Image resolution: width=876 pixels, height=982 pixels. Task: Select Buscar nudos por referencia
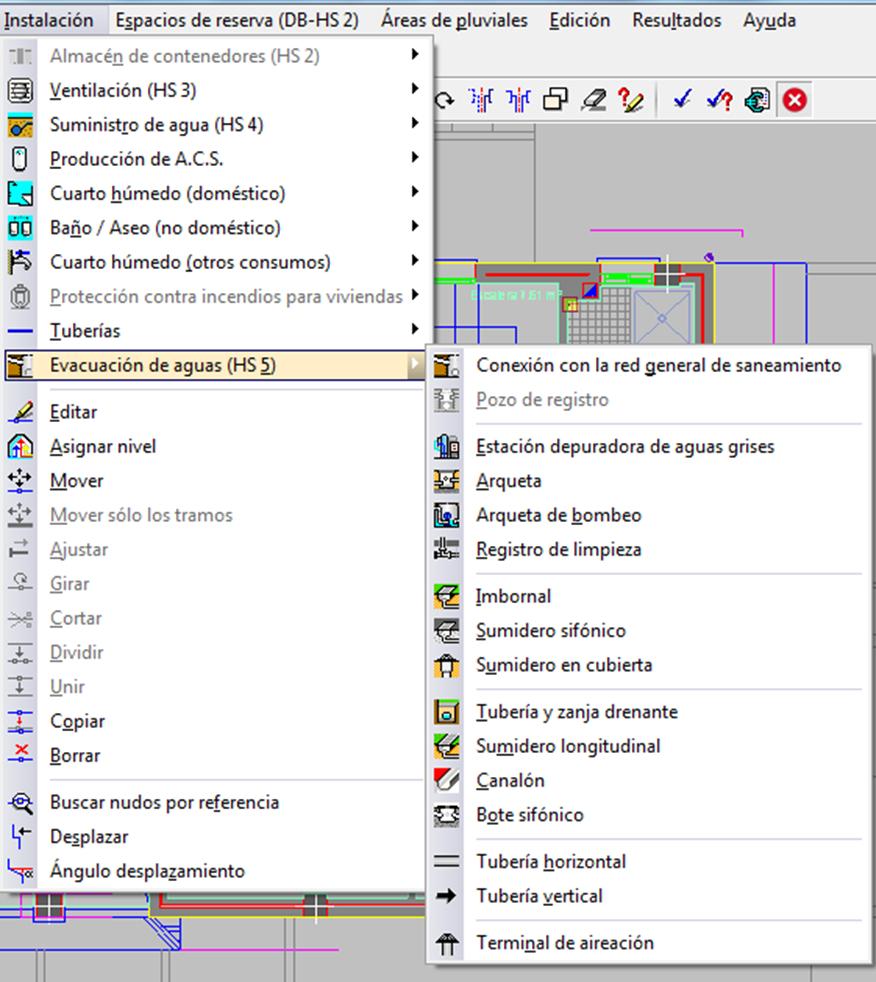(164, 802)
